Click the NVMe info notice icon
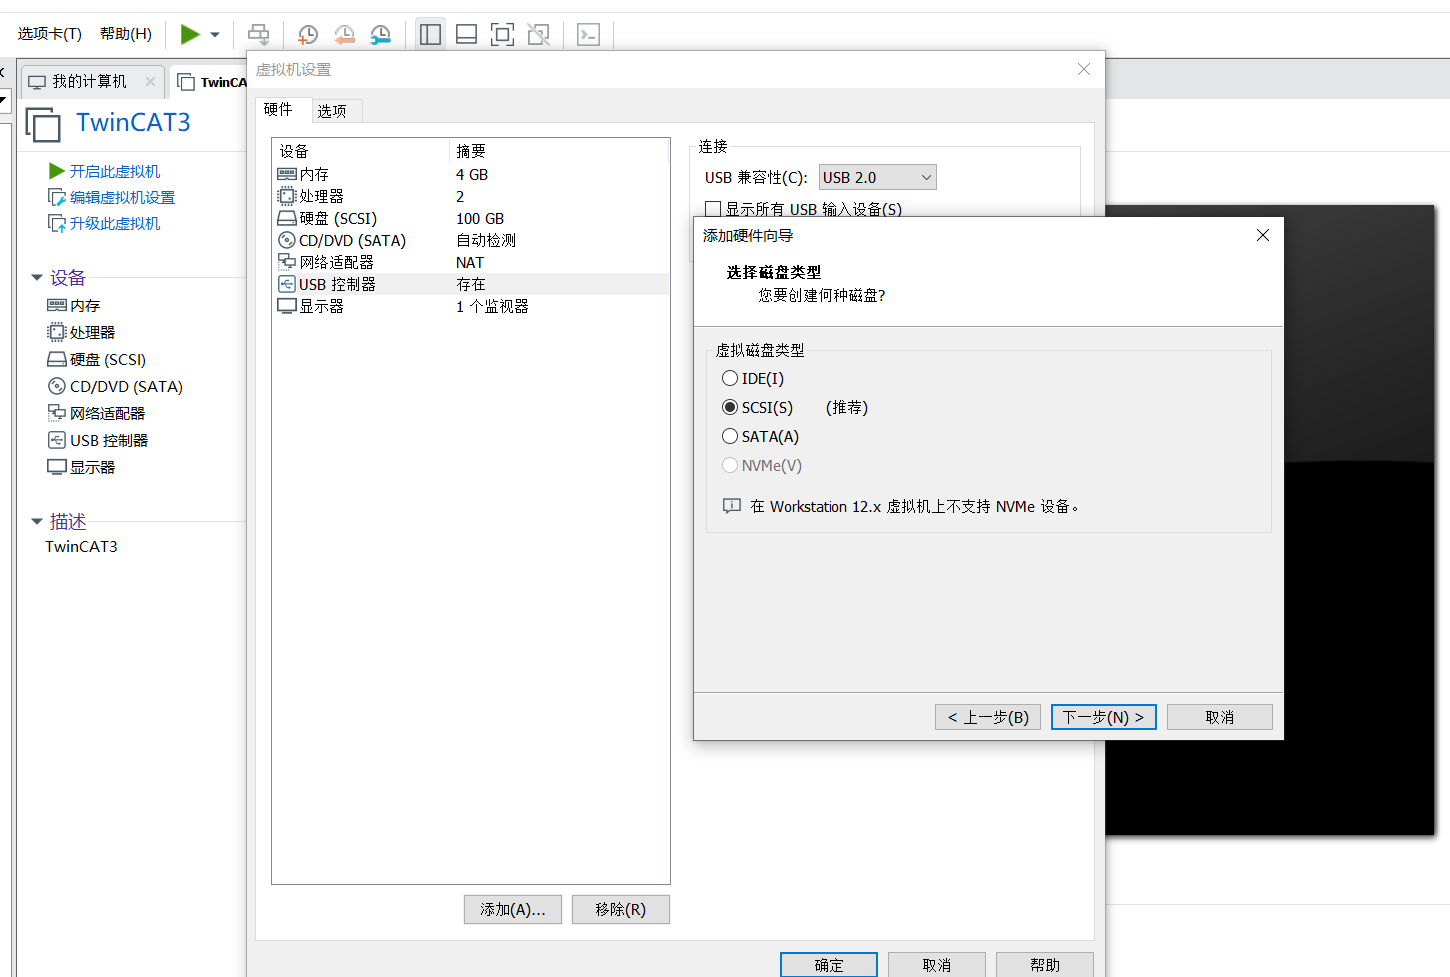 732,506
